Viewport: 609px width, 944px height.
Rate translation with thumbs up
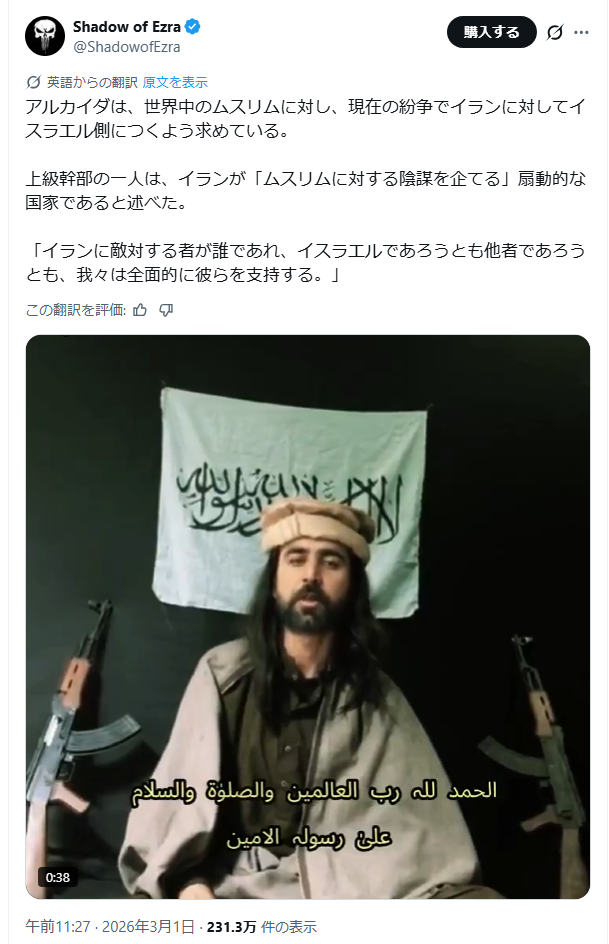tap(140, 310)
